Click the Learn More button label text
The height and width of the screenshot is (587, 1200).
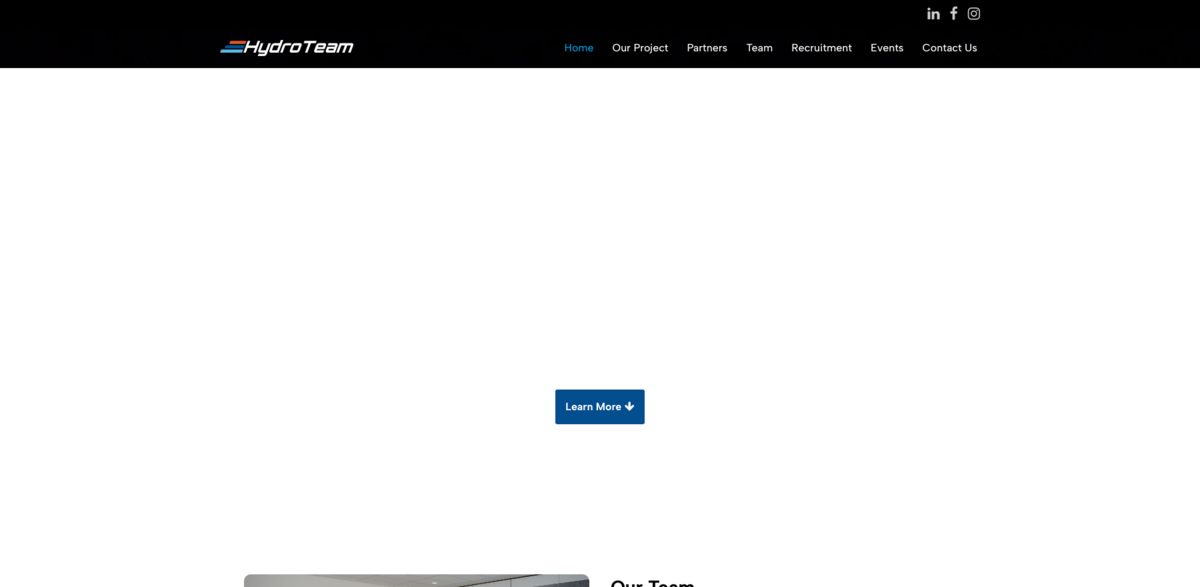[x=593, y=407]
